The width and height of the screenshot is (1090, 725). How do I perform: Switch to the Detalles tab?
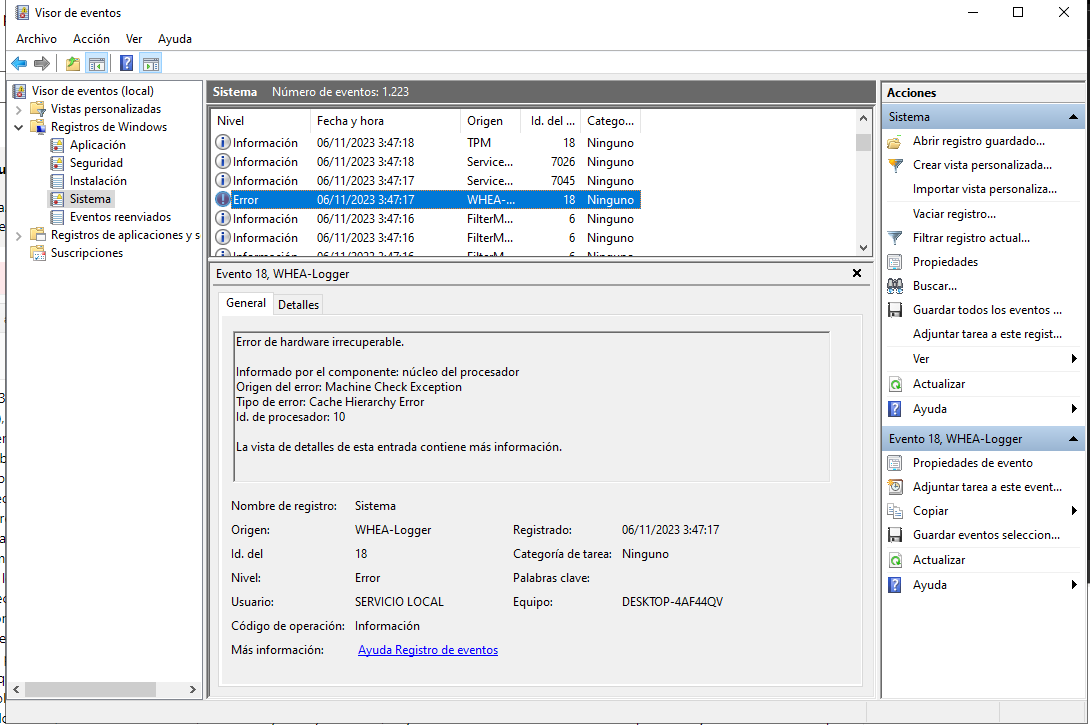298,304
